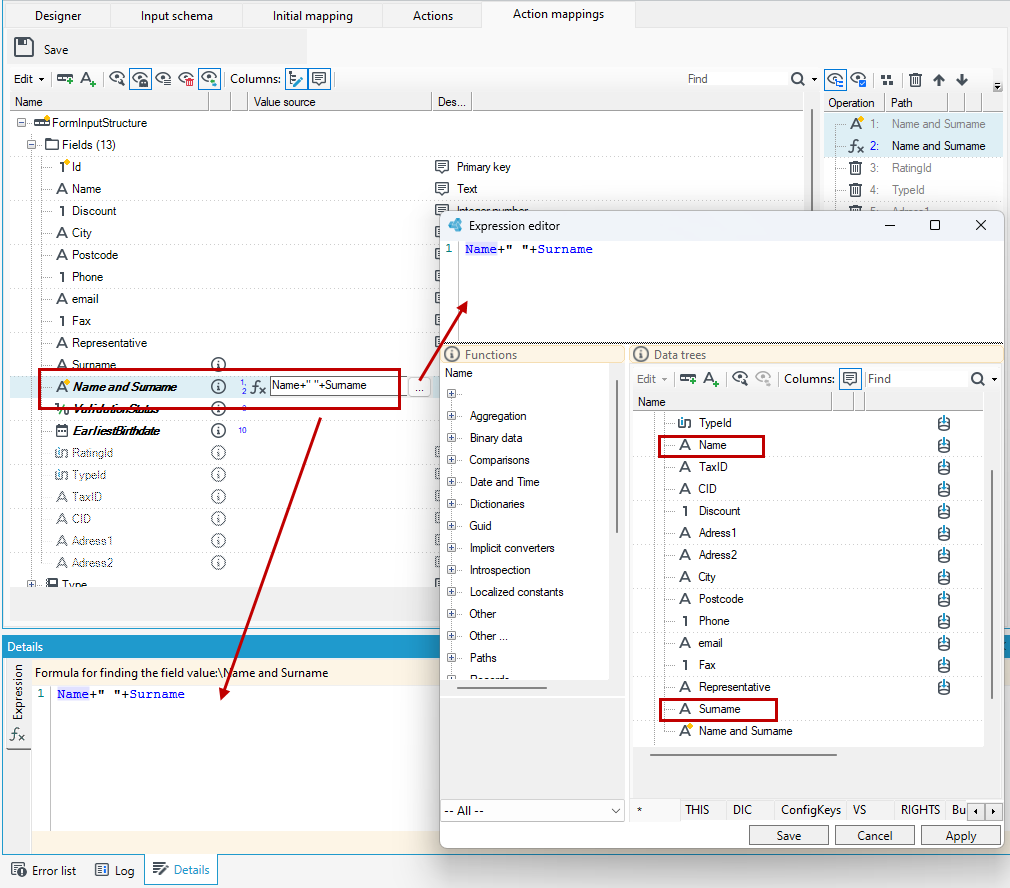The width and height of the screenshot is (1010, 888).
Task: Toggle the tree-edit column button beside Columns
Action: 296,79
